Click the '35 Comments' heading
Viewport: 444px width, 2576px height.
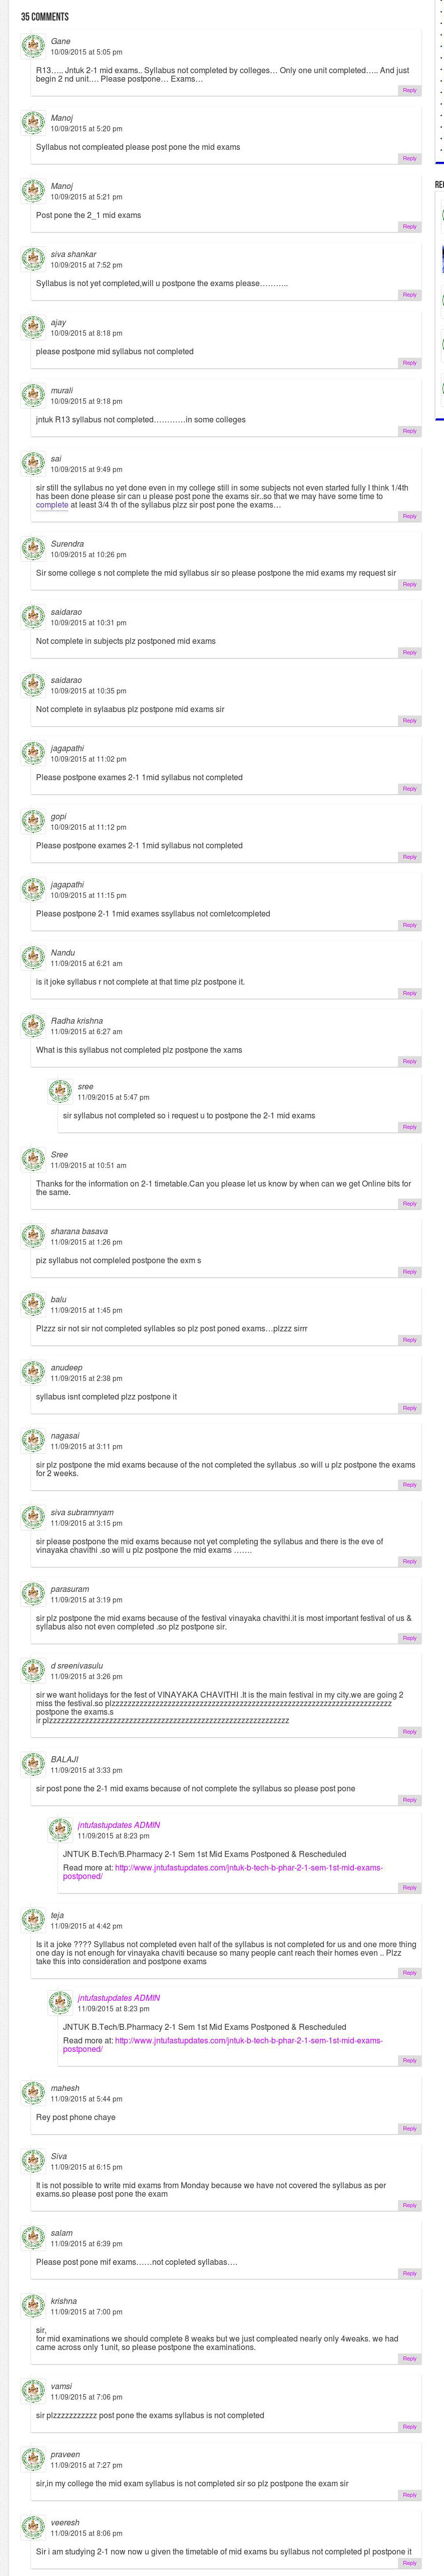pos(45,17)
